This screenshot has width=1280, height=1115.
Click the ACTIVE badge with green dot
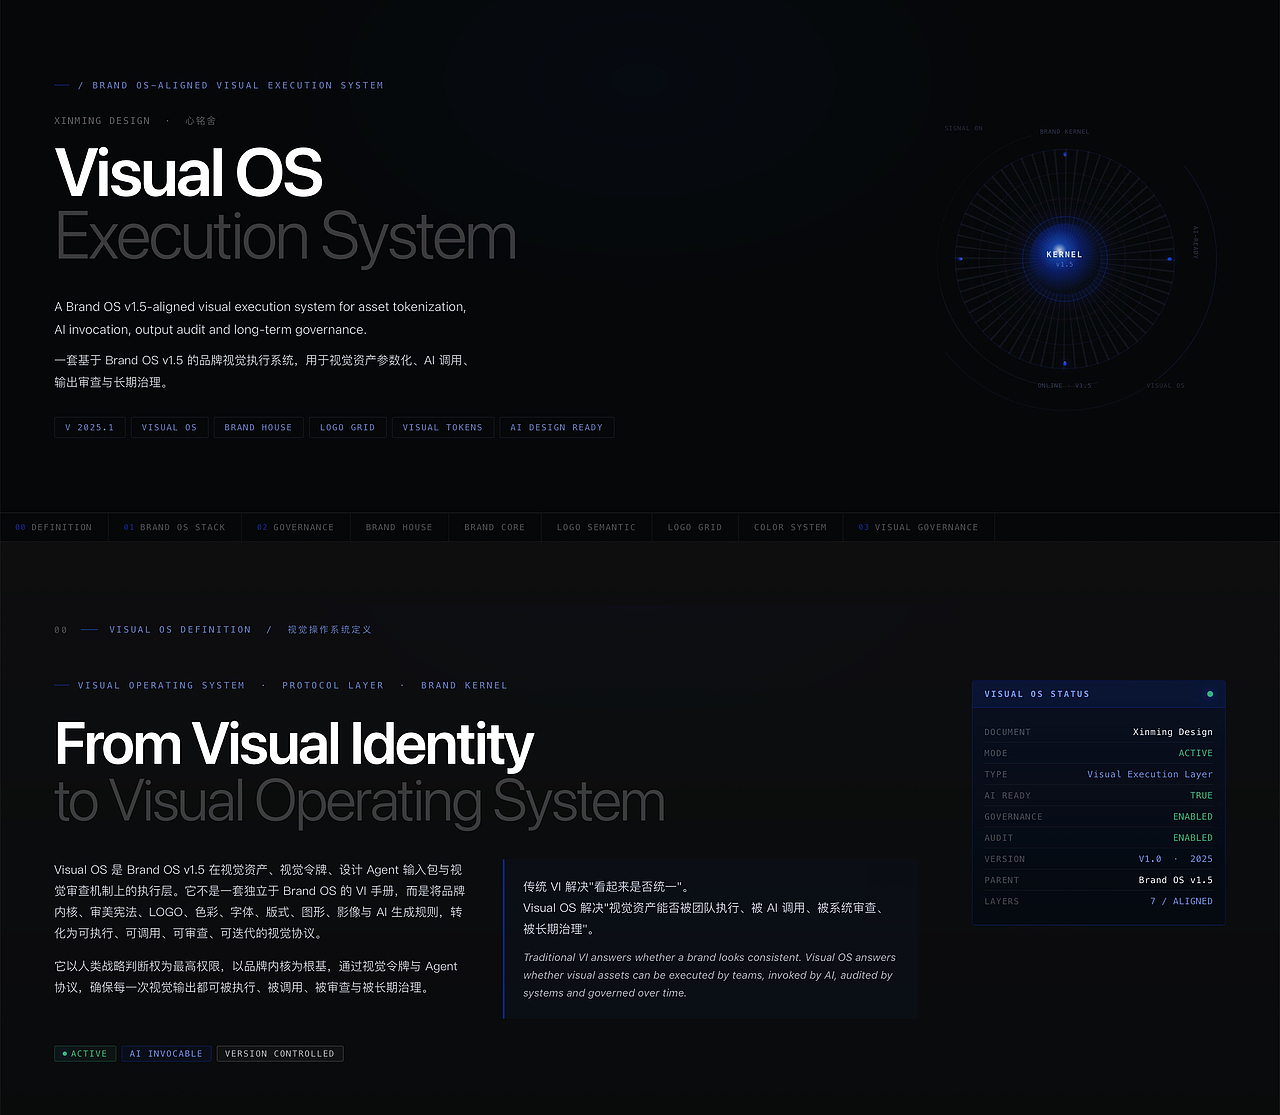85,1053
